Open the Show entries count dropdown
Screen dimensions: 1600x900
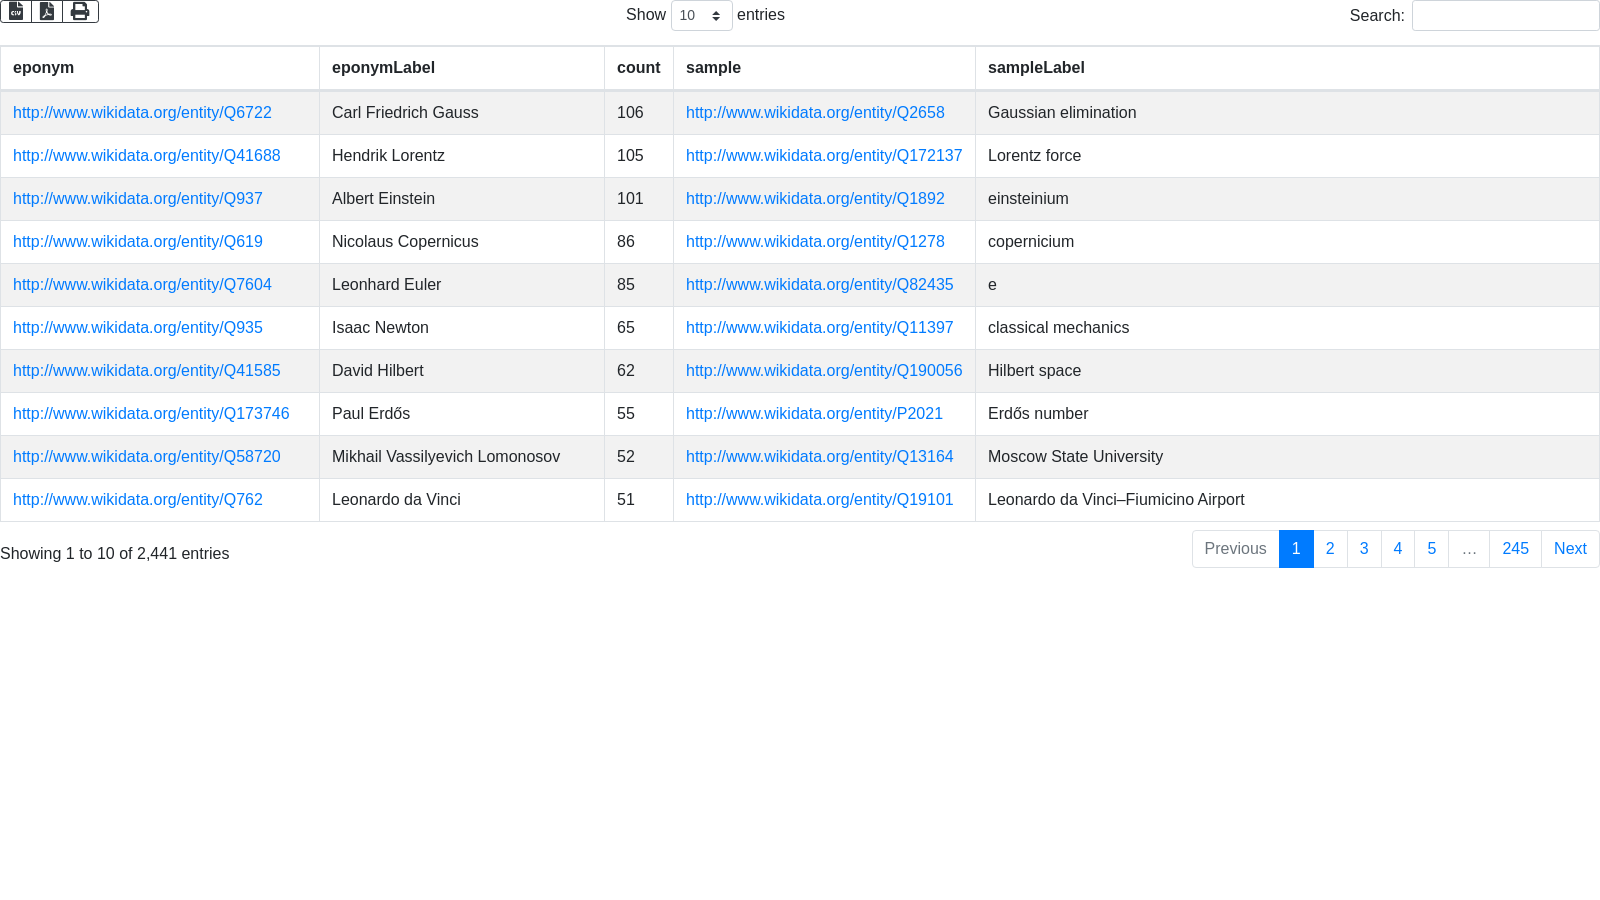pyautogui.click(x=701, y=16)
